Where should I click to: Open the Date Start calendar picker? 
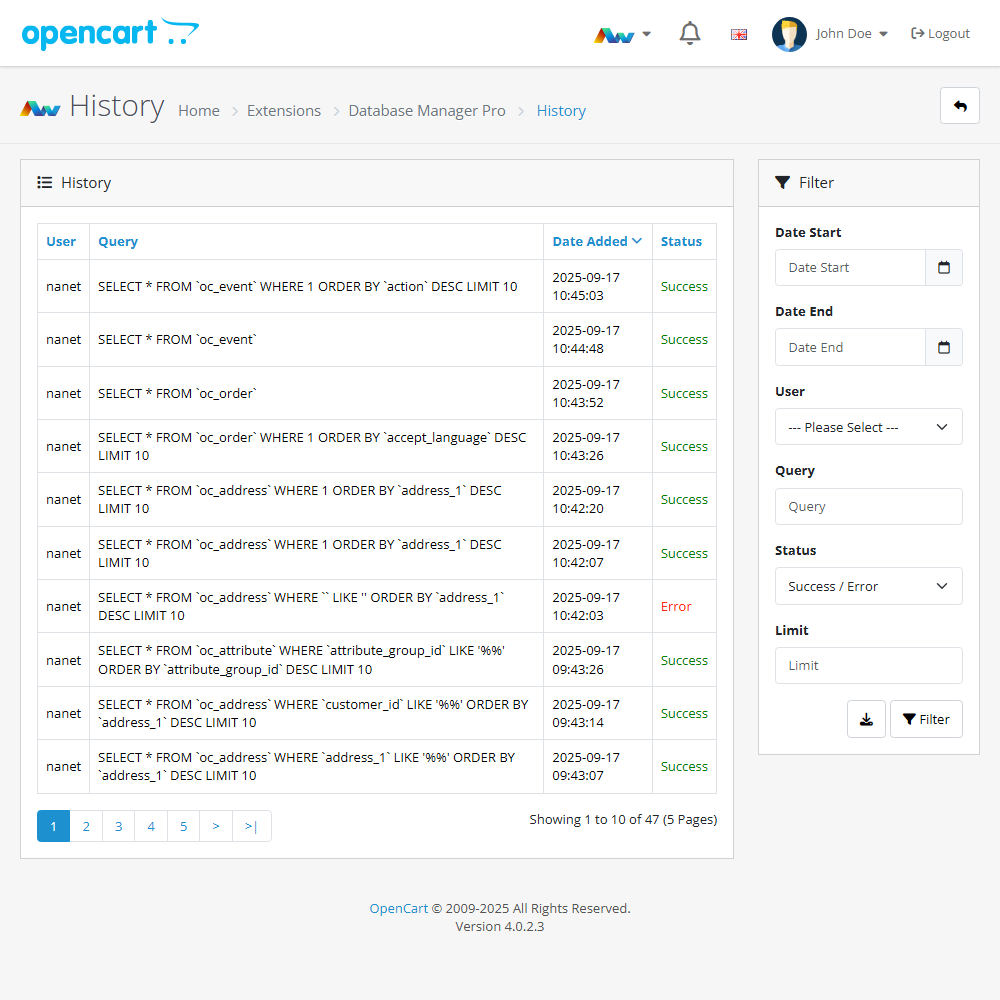coord(943,268)
